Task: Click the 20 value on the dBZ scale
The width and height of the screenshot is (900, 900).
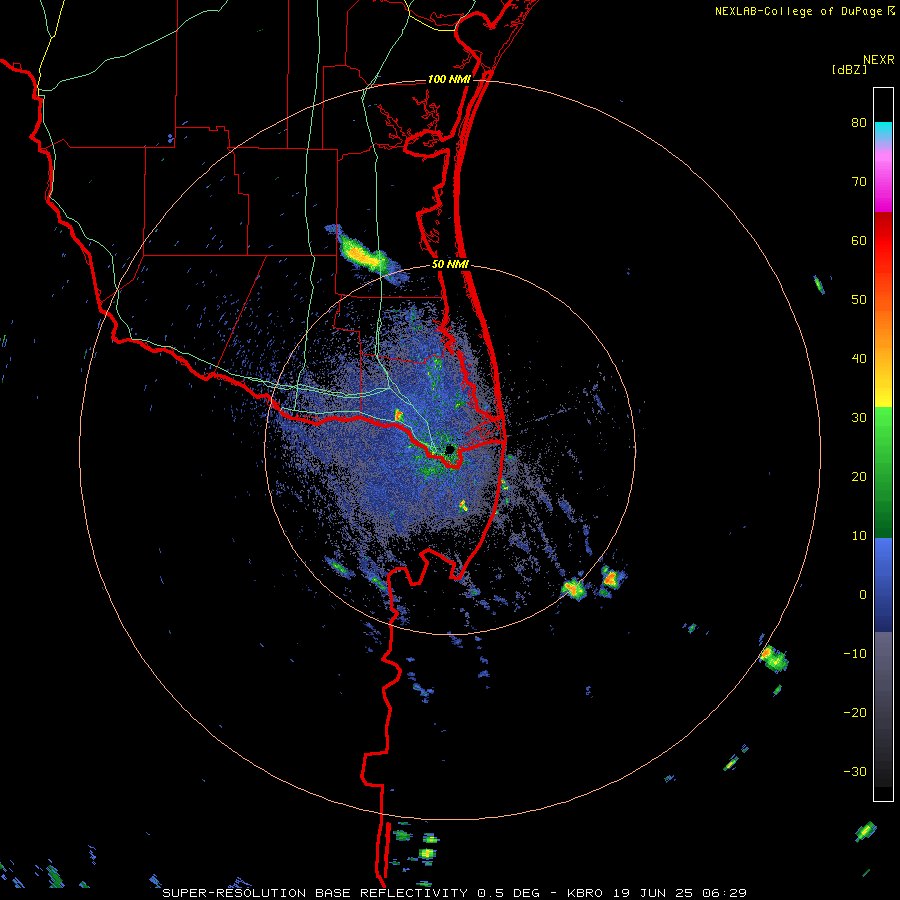Action: click(859, 477)
